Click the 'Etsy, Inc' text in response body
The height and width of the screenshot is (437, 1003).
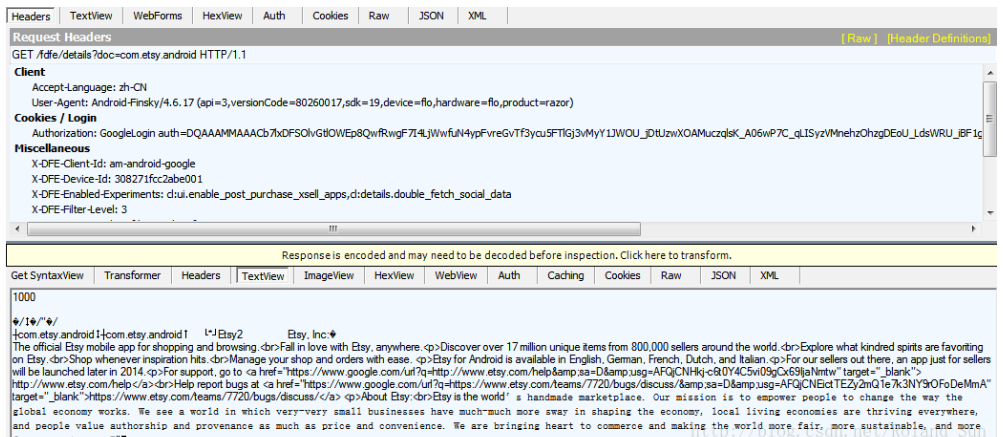point(308,334)
